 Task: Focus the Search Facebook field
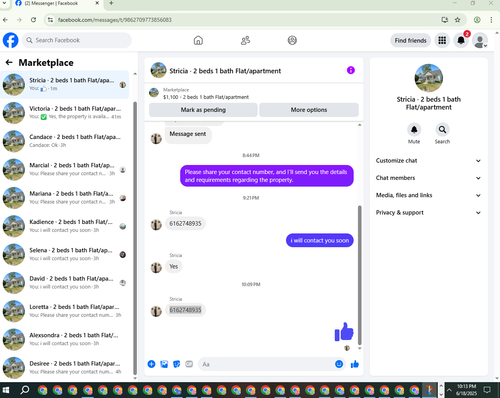click(77, 40)
